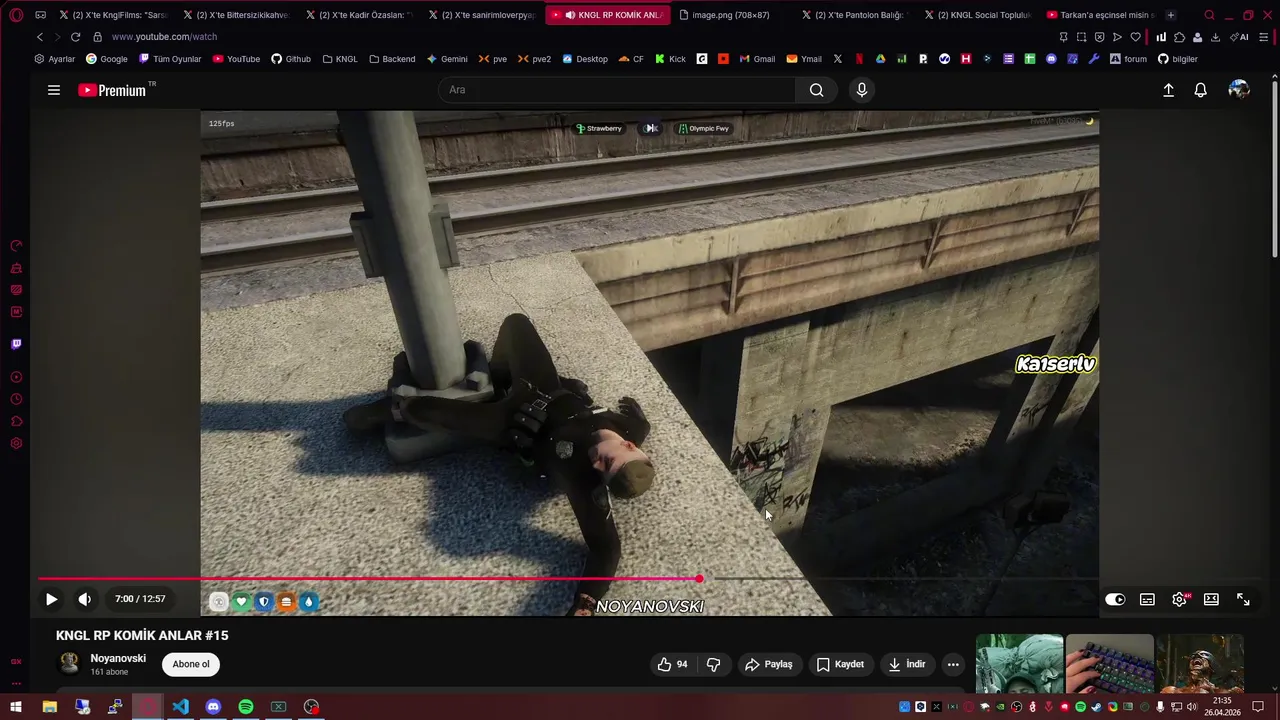Click the Paylaş share button
1280x720 pixels.
coord(769,664)
